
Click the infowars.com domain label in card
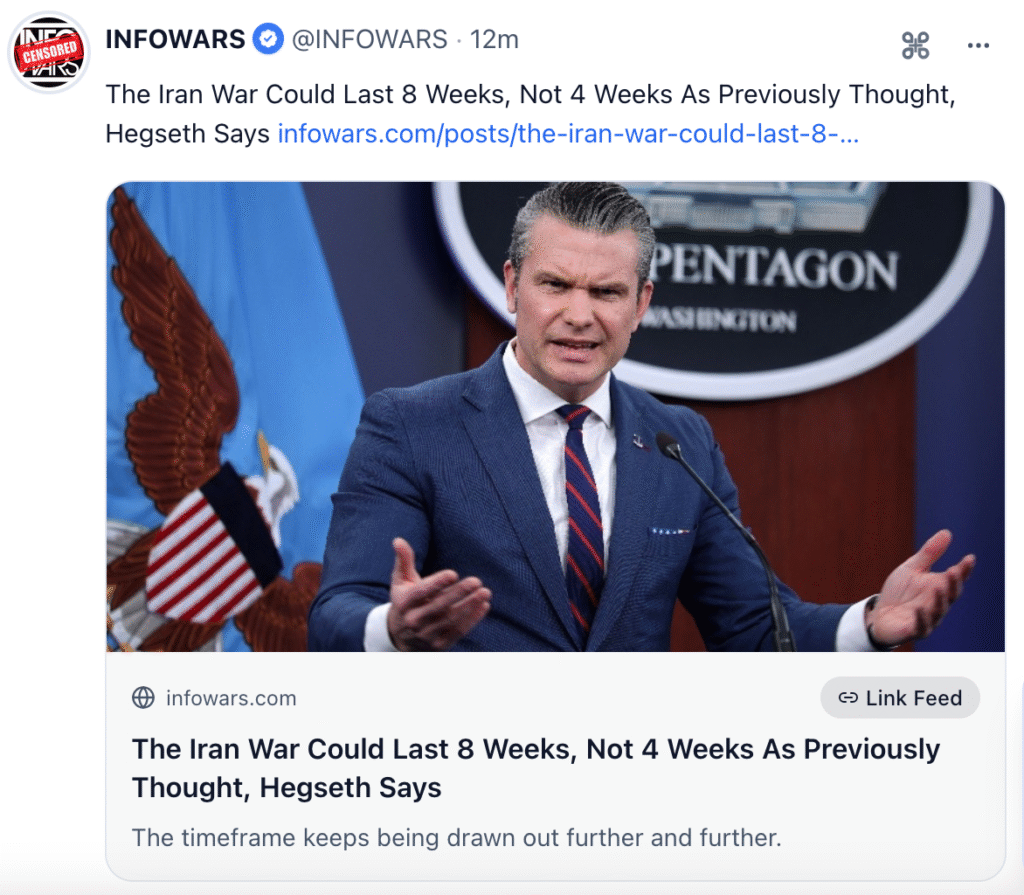pyautogui.click(x=231, y=698)
